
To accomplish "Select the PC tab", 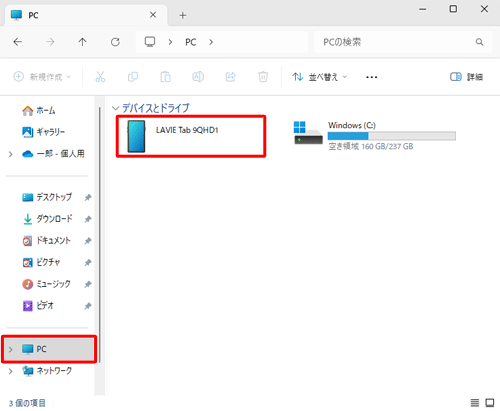I will [x=86, y=15].
